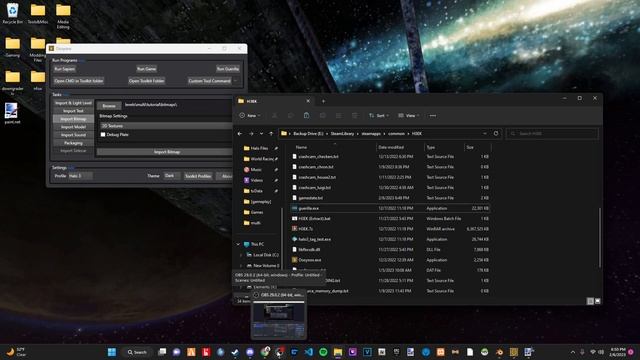Click the Cut icon in Explorer toolbar

click(275, 116)
